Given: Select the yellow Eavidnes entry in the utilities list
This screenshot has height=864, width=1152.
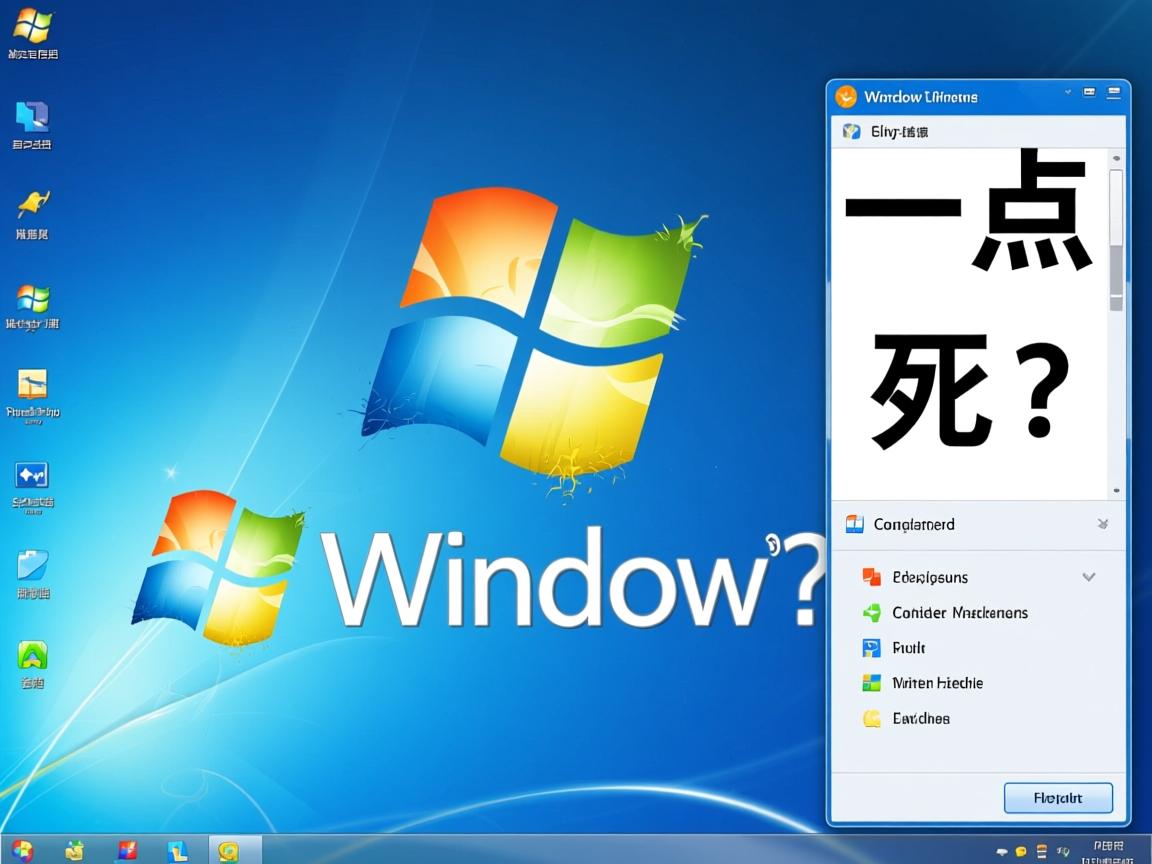Looking at the screenshot, I should click(923, 718).
